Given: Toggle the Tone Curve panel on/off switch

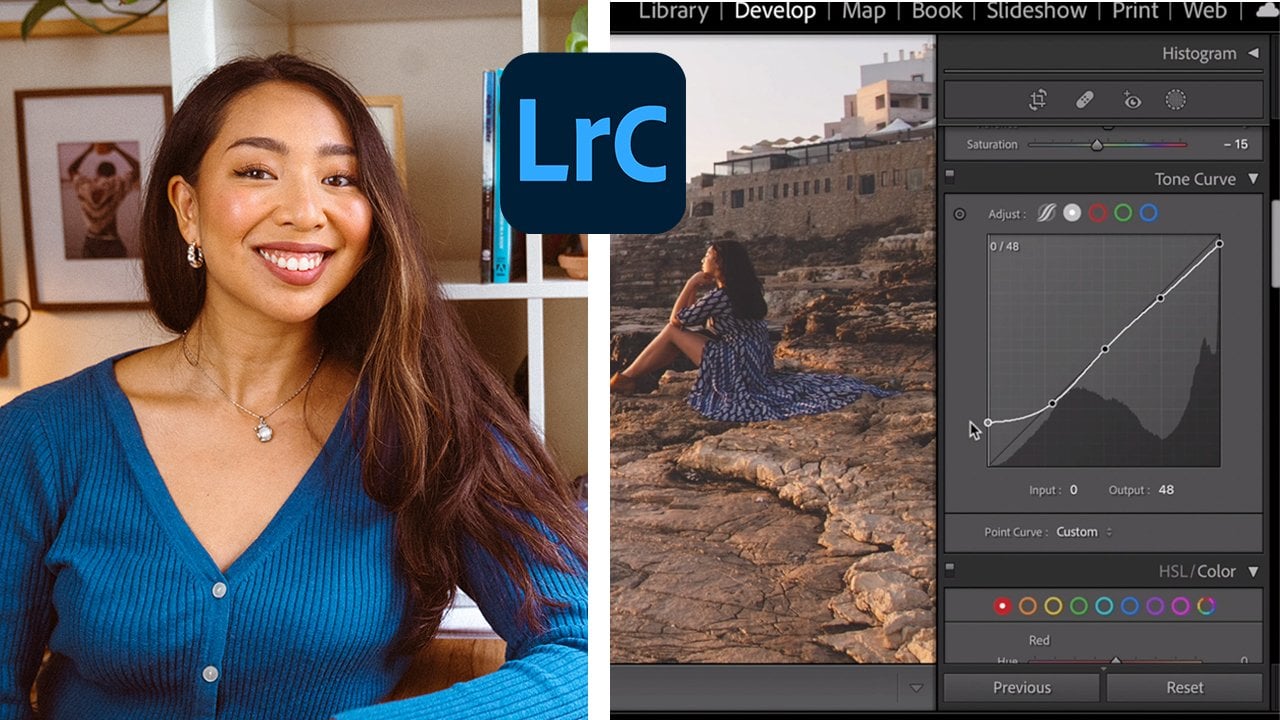Looking at the screenshot, I should (x=950, y=177).
